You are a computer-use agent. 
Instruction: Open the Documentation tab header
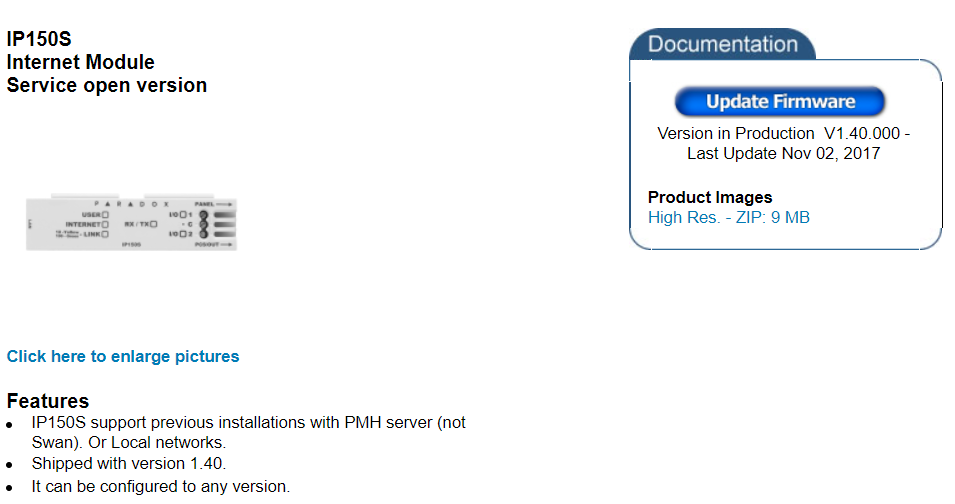[x=722, y=45]
